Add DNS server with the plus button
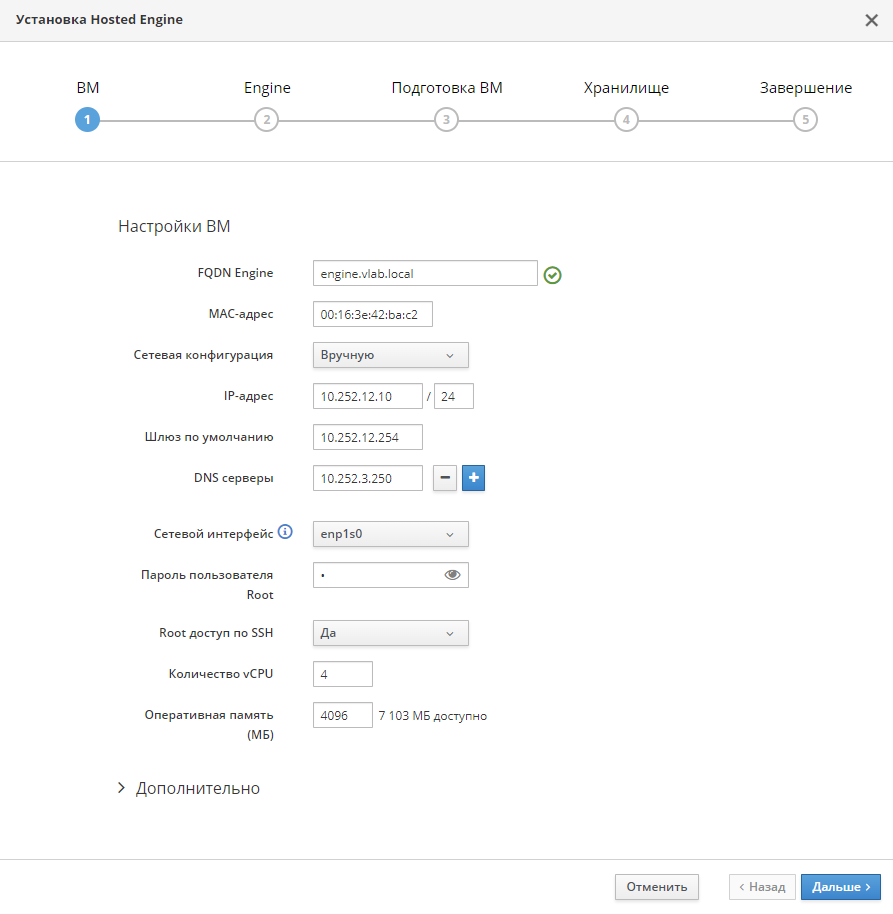Screen dimensions: 893x914 tap(473, 478)
